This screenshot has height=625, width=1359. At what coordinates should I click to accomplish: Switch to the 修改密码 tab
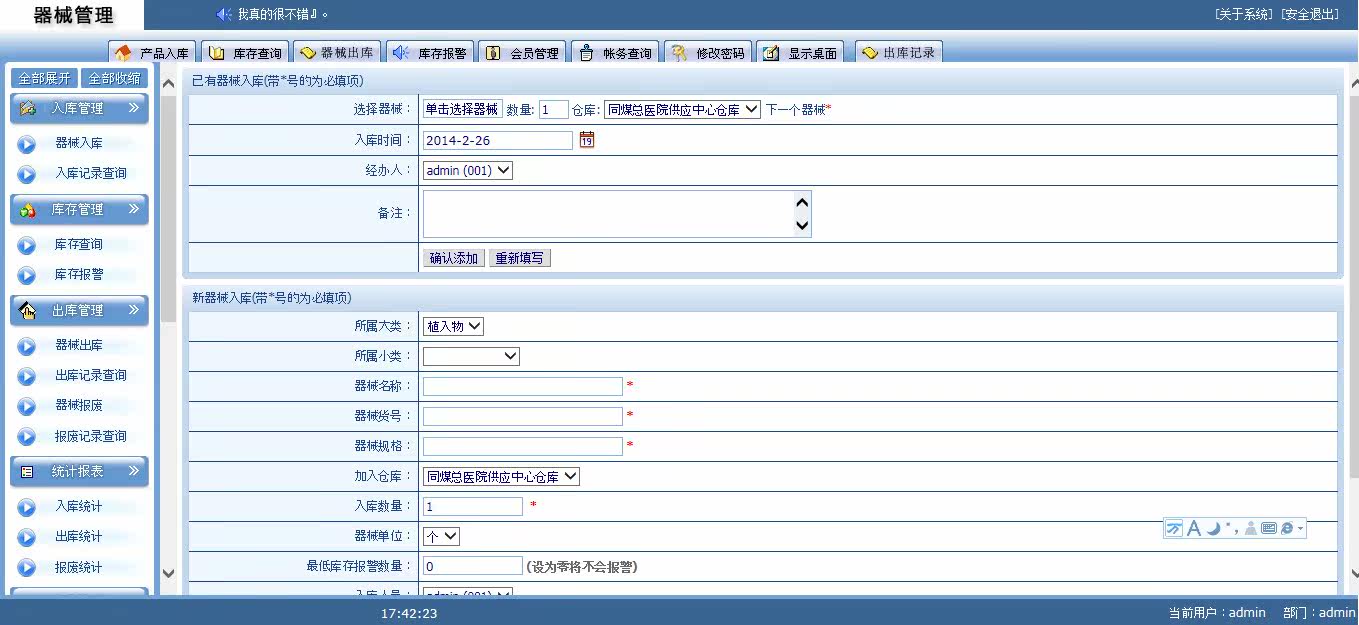click(709, 53)
